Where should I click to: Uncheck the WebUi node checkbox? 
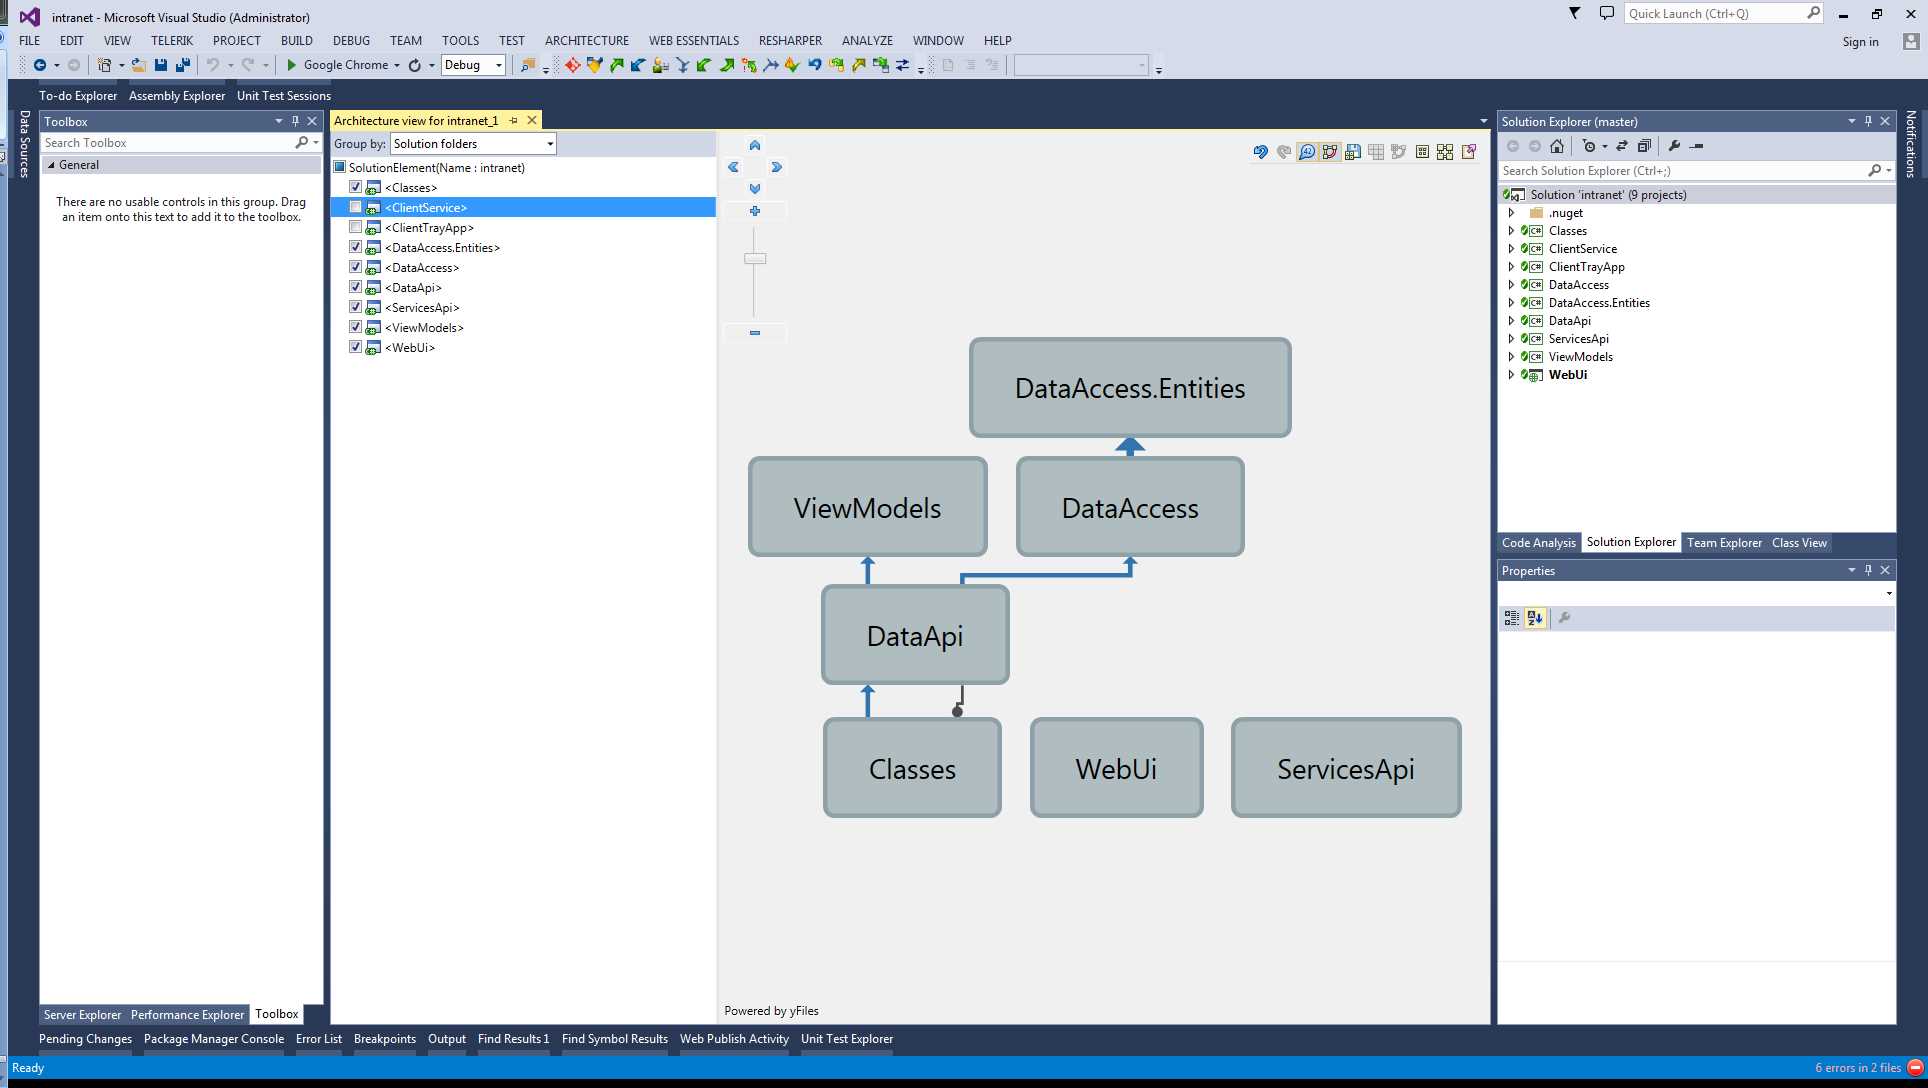[356, 347]
